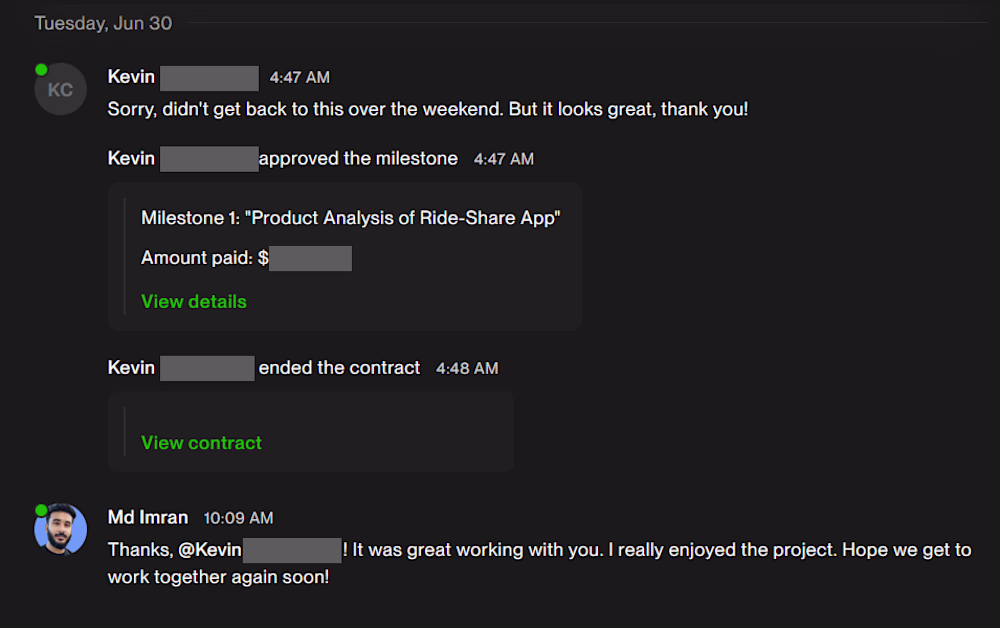This screenshot has width=1000, height=628.
Task: Click the 10:09 AM message timestamp
Action: click(239, 518)
